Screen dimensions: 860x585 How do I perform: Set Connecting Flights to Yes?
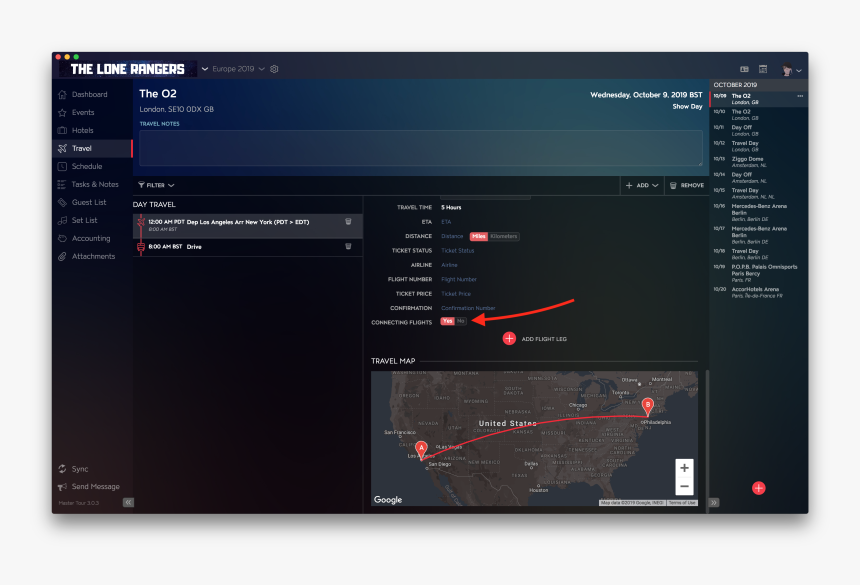447,321
